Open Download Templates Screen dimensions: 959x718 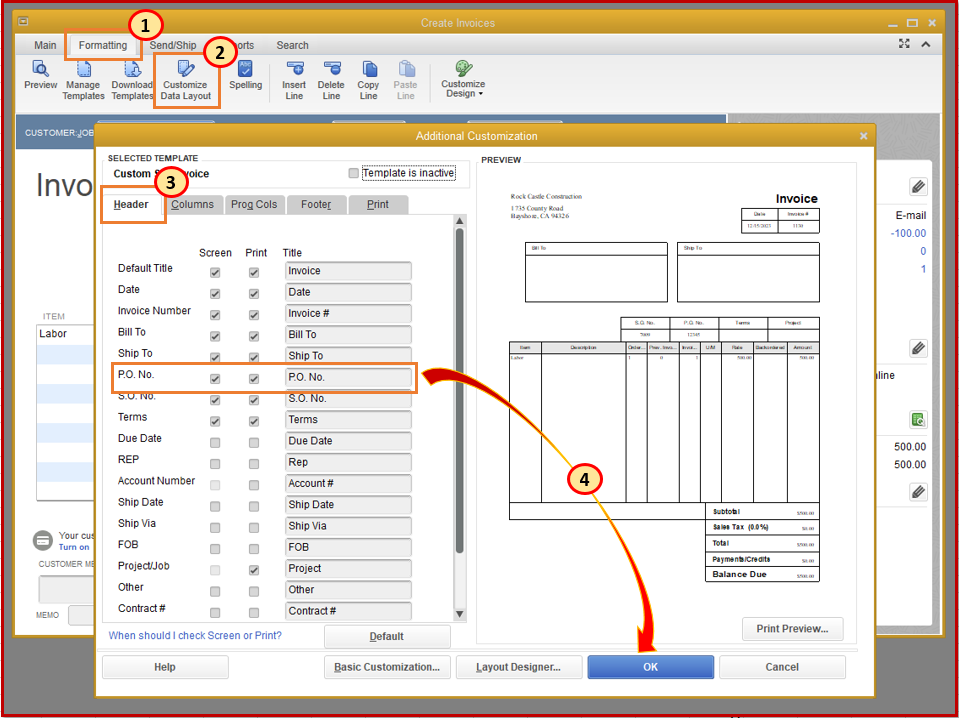pos(132,79)
